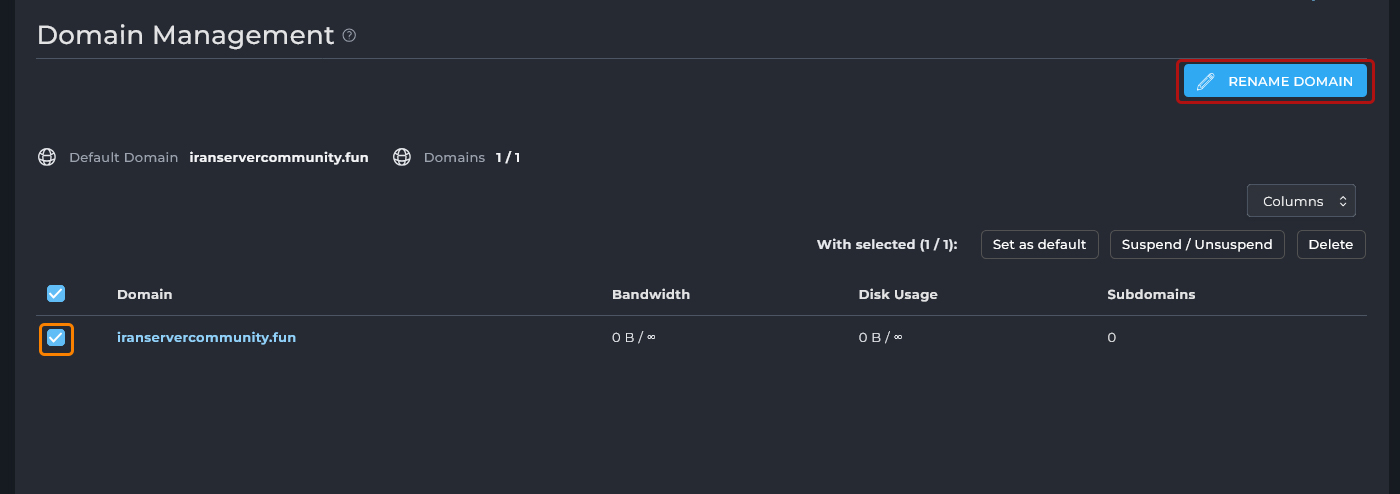Sort by the Domain column header
The width and height of the screenshot is (1400, 494).
144,294
